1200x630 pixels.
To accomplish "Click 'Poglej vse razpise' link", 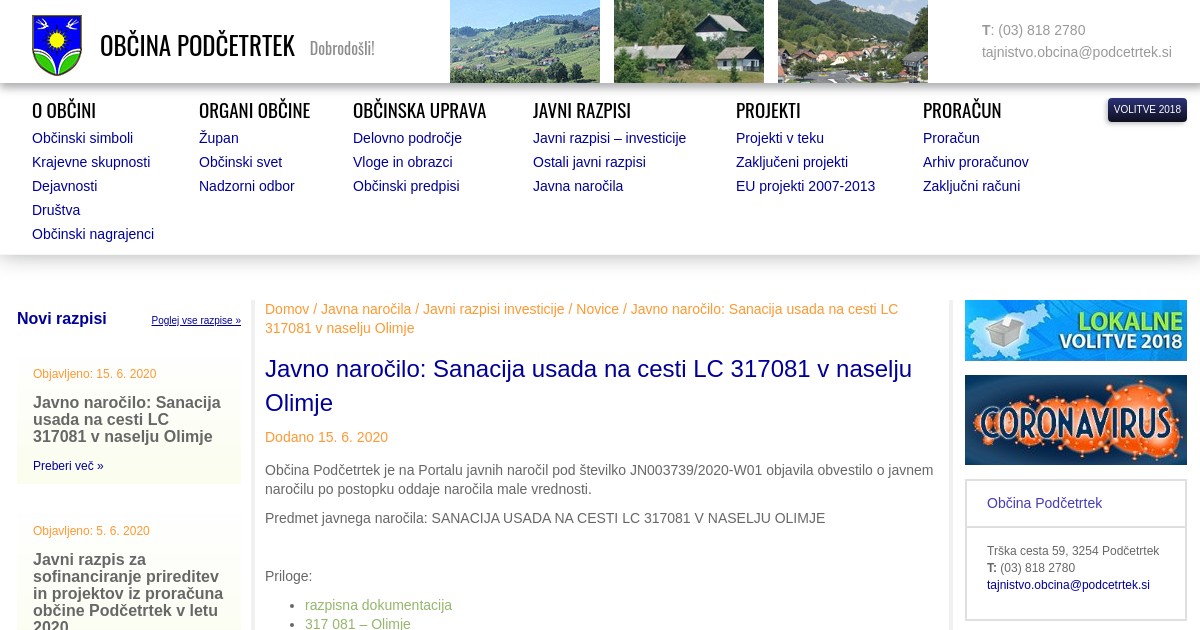I will pyautogui.click(x=196, y=321).
